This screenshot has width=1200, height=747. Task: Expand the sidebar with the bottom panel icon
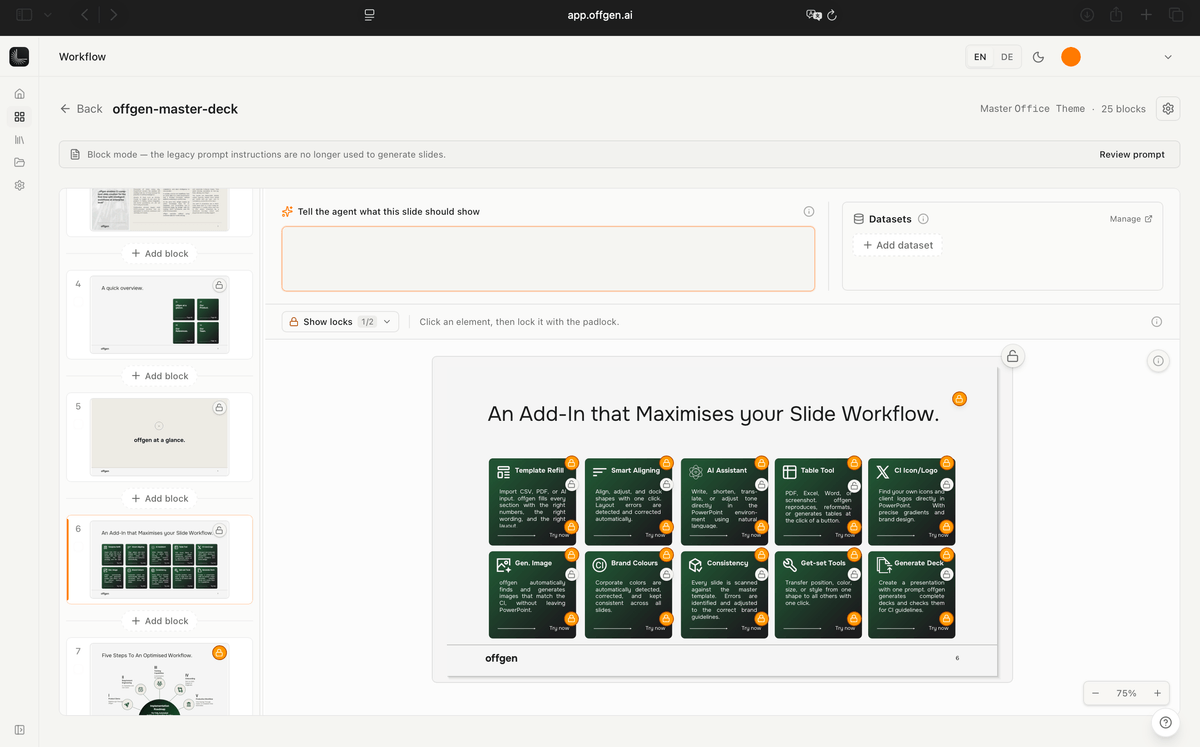19,729
